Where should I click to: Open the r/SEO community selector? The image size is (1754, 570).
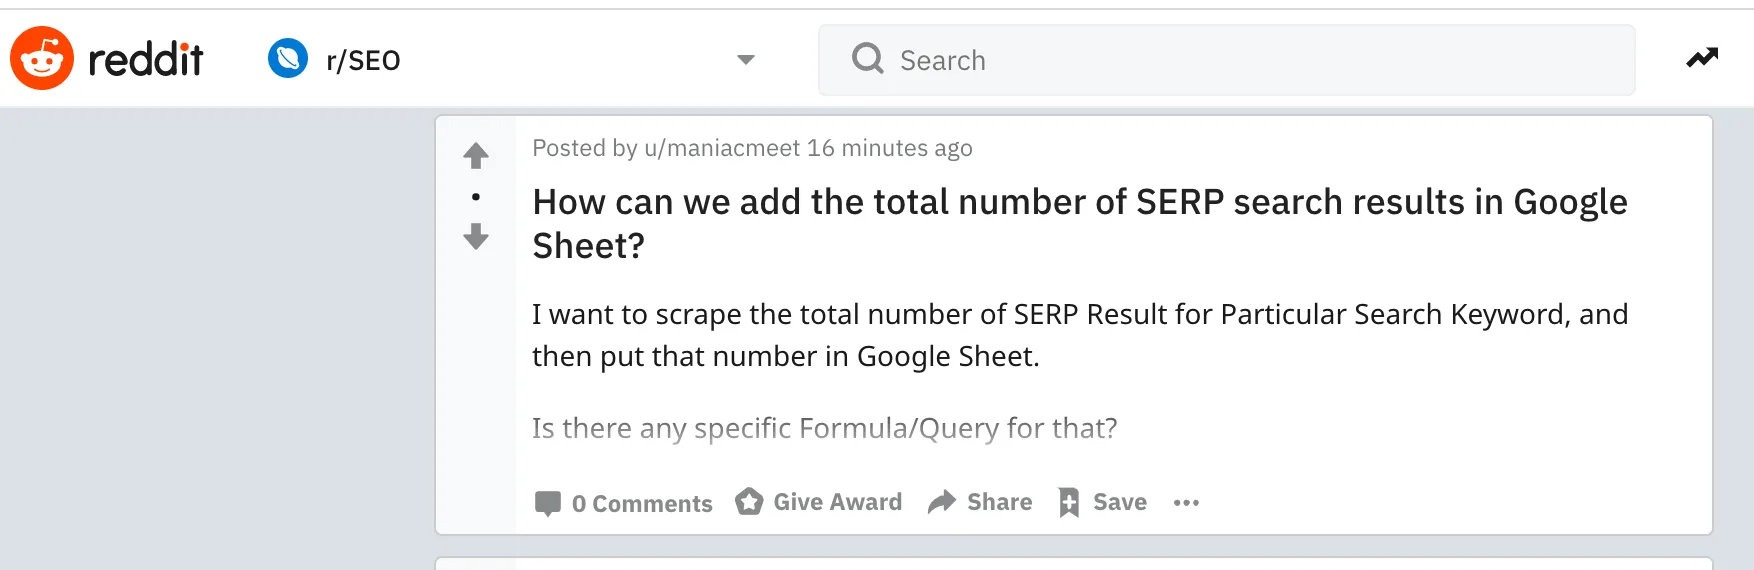511,59
